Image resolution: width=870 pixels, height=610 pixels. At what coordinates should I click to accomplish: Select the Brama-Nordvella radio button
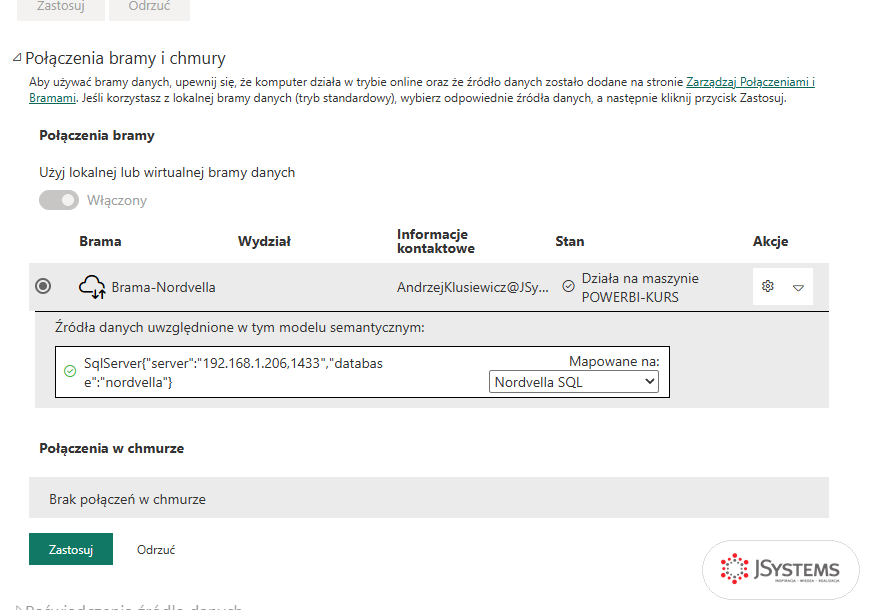click(x=43, y=286)
